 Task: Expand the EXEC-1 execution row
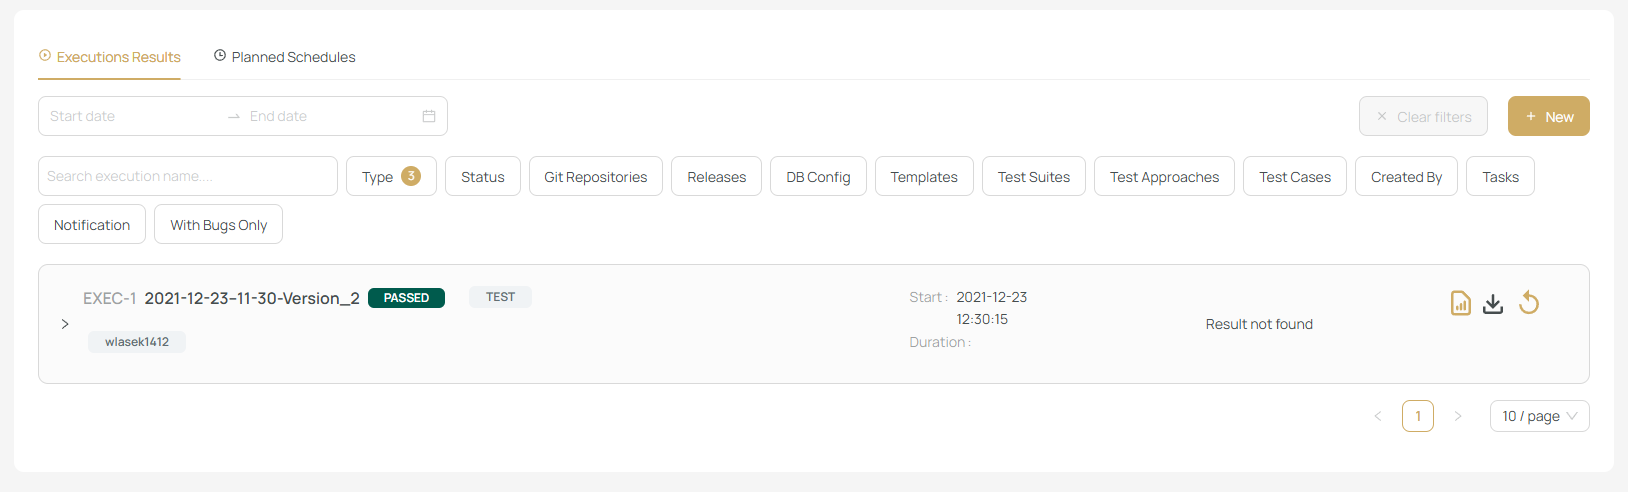click(65, 324)
